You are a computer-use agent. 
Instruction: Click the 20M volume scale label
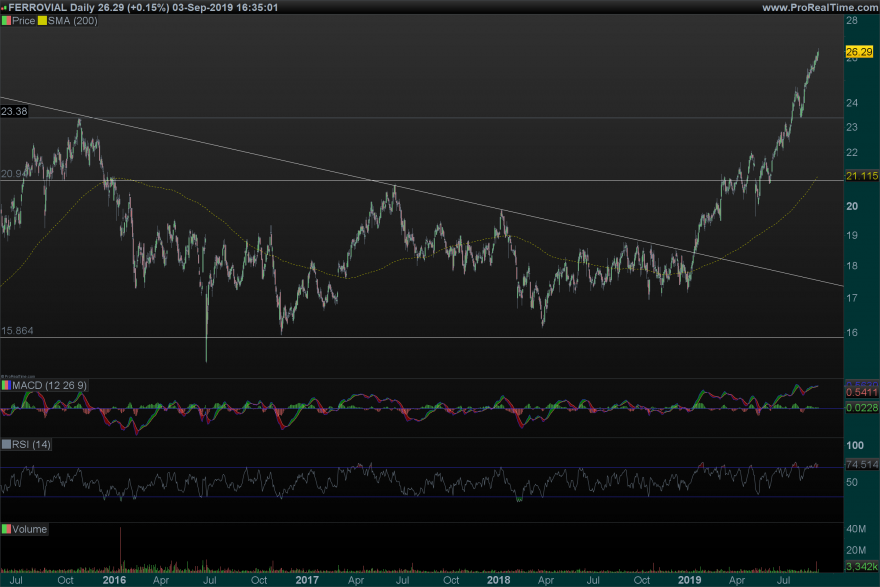pos(856,550)
